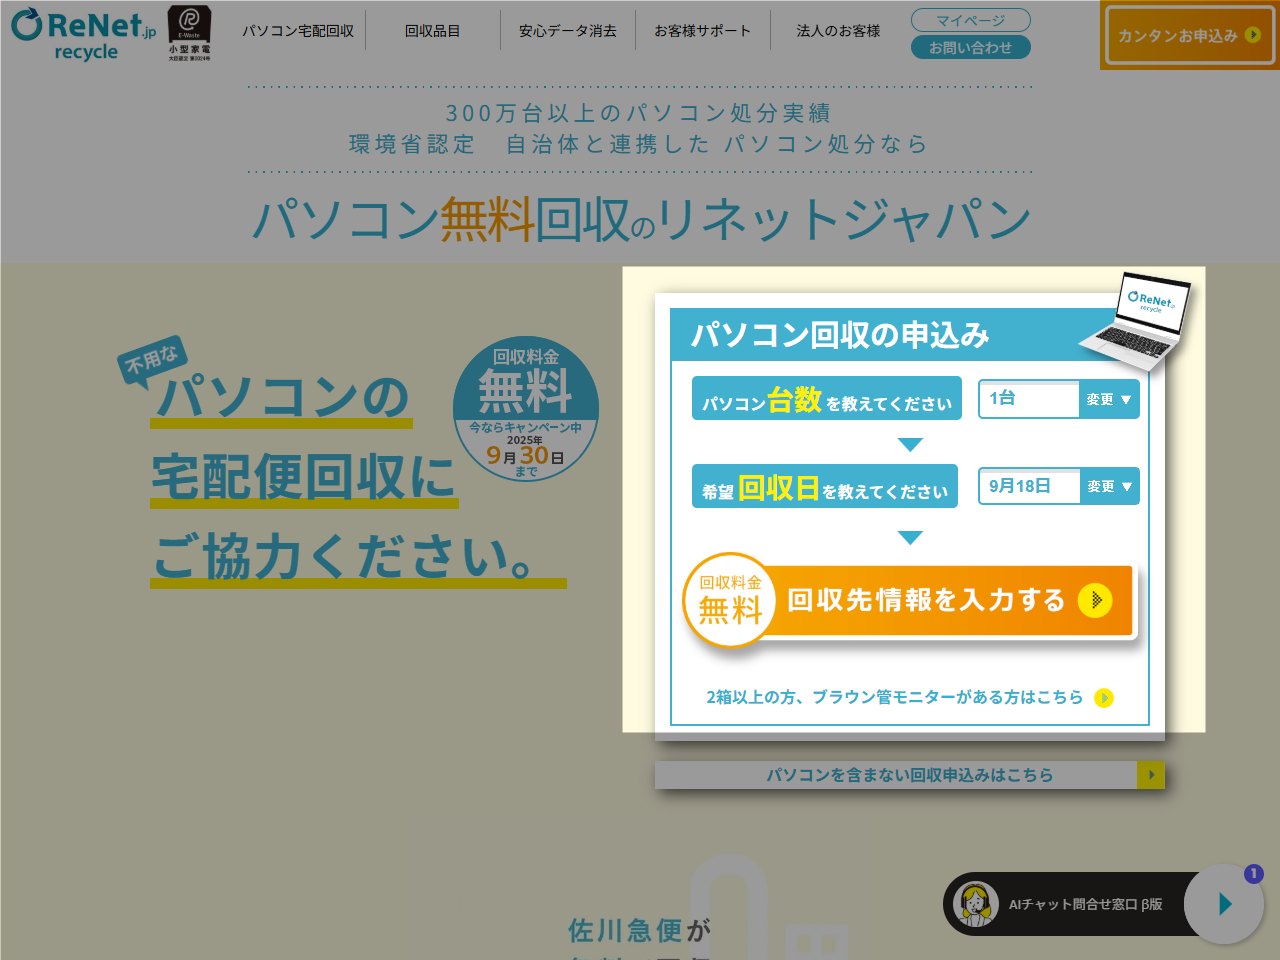The height and width of the screenshot is (960, 1280).
Task: Open マイページ
Action: (x=969, y=19)
